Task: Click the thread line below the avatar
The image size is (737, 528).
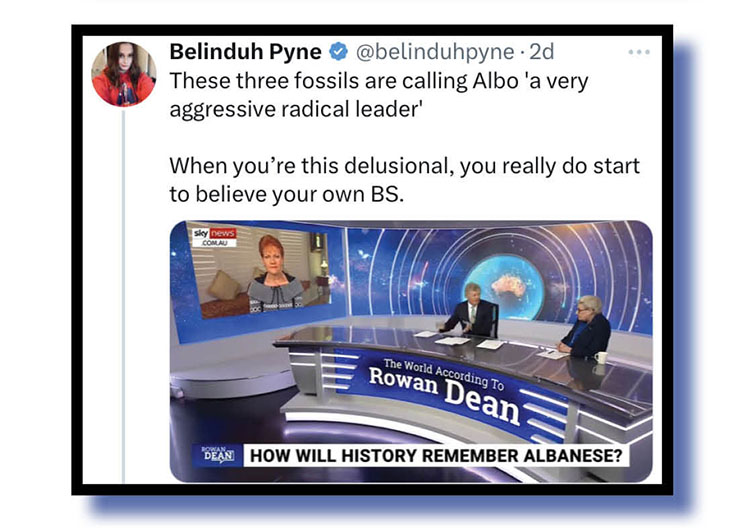Action: click(x=124, y=297)
